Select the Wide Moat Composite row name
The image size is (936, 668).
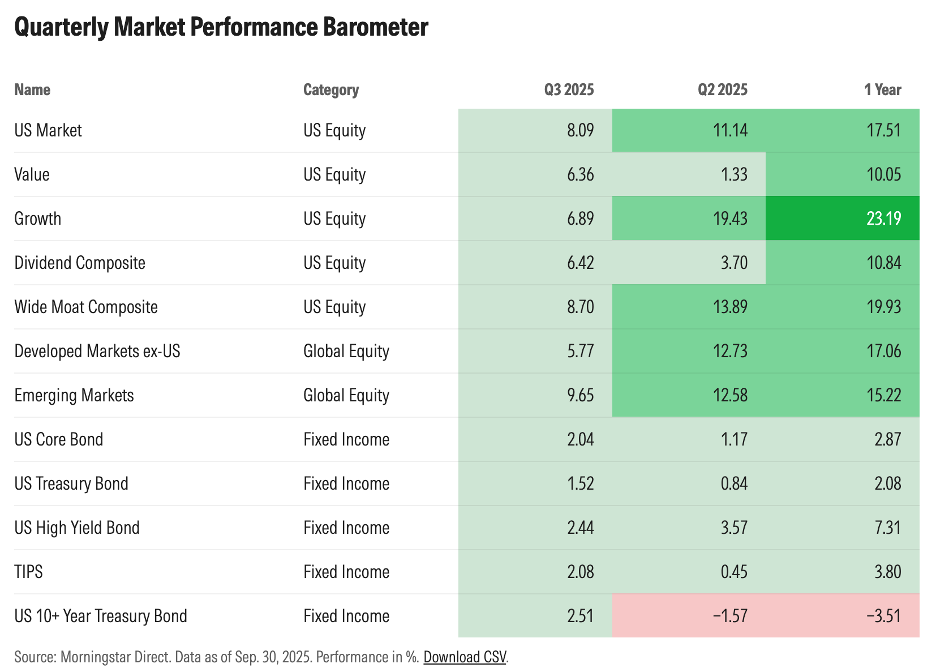tap(86, 307)
